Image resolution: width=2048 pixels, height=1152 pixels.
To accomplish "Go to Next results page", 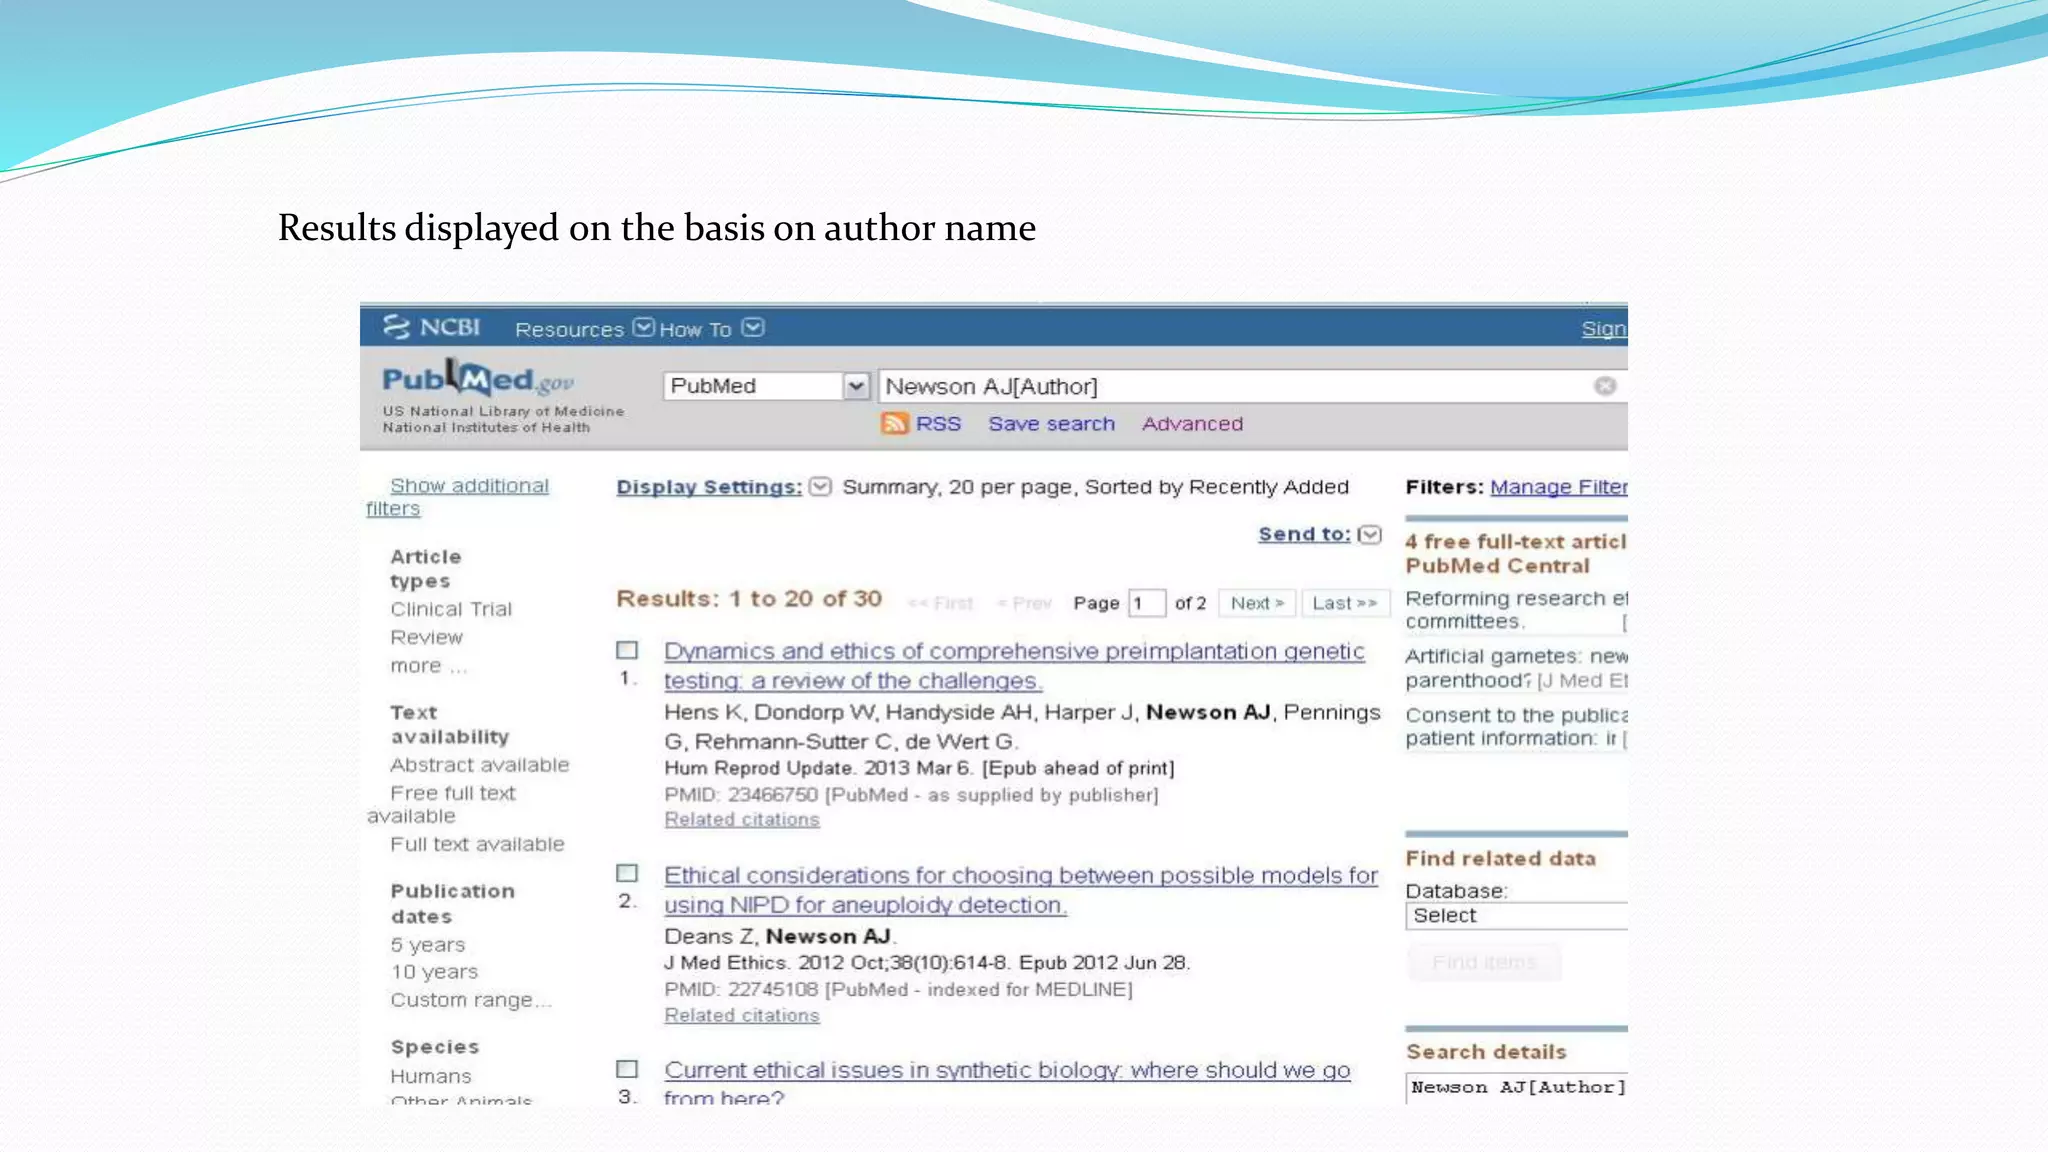I will coord(1257,603).
